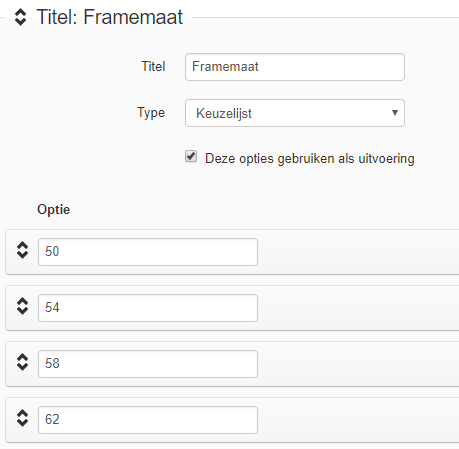
Task: Click the 'Titel: Framemaat' section heading
Action: (x=110, y=17)
